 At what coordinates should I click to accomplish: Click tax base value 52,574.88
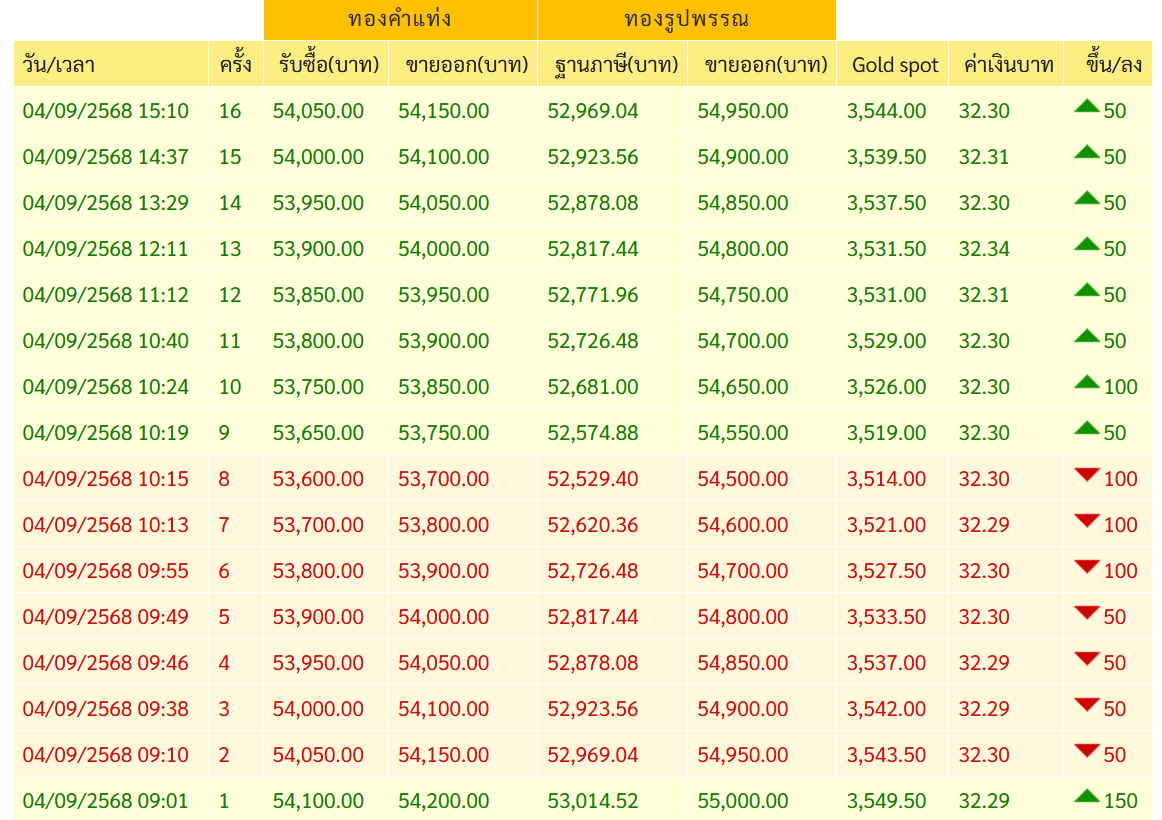[x=593, y=433]
